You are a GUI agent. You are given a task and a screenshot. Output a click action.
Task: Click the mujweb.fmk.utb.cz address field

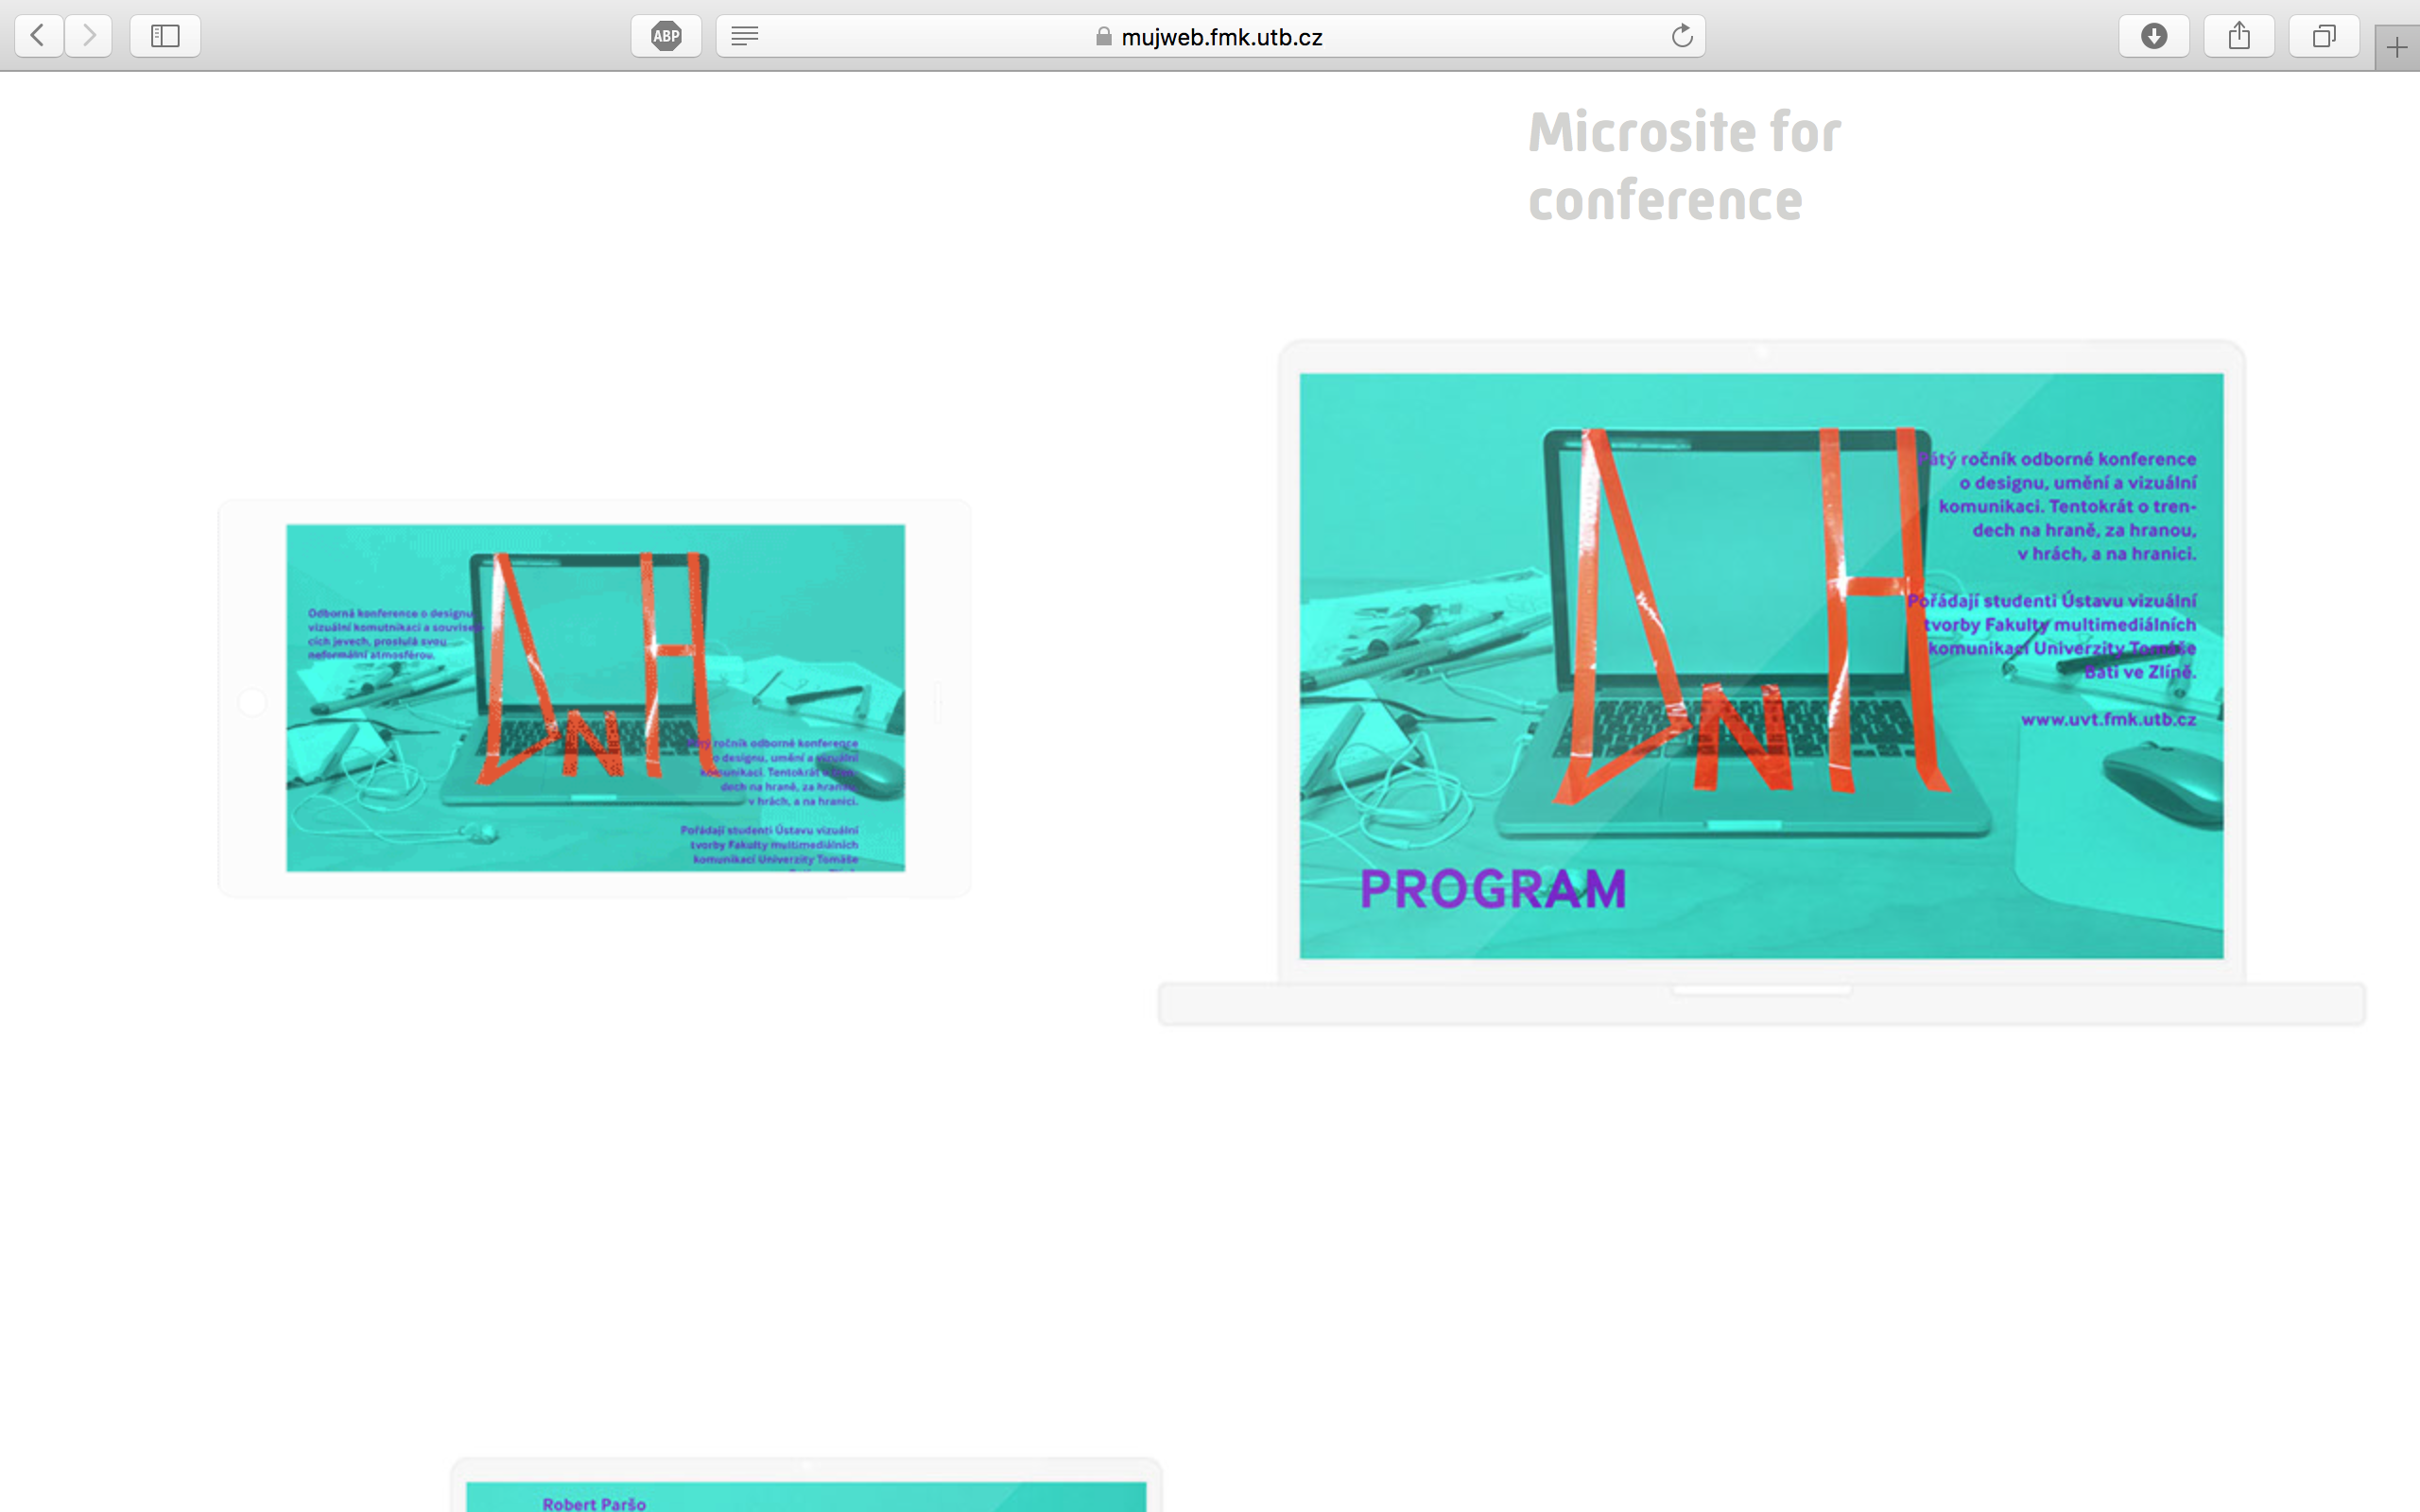pyautogui.click(x=1221, y=37)
